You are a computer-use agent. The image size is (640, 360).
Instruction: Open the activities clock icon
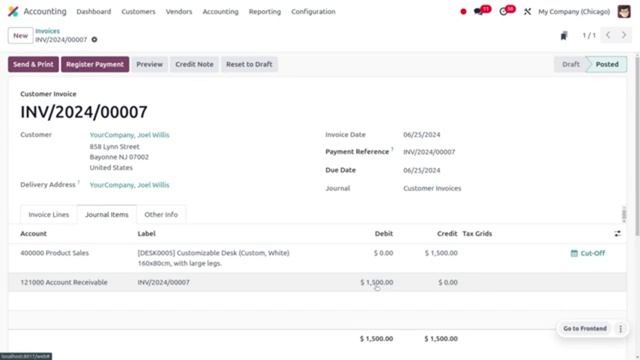pyautogui.click(x=503, y=12)
